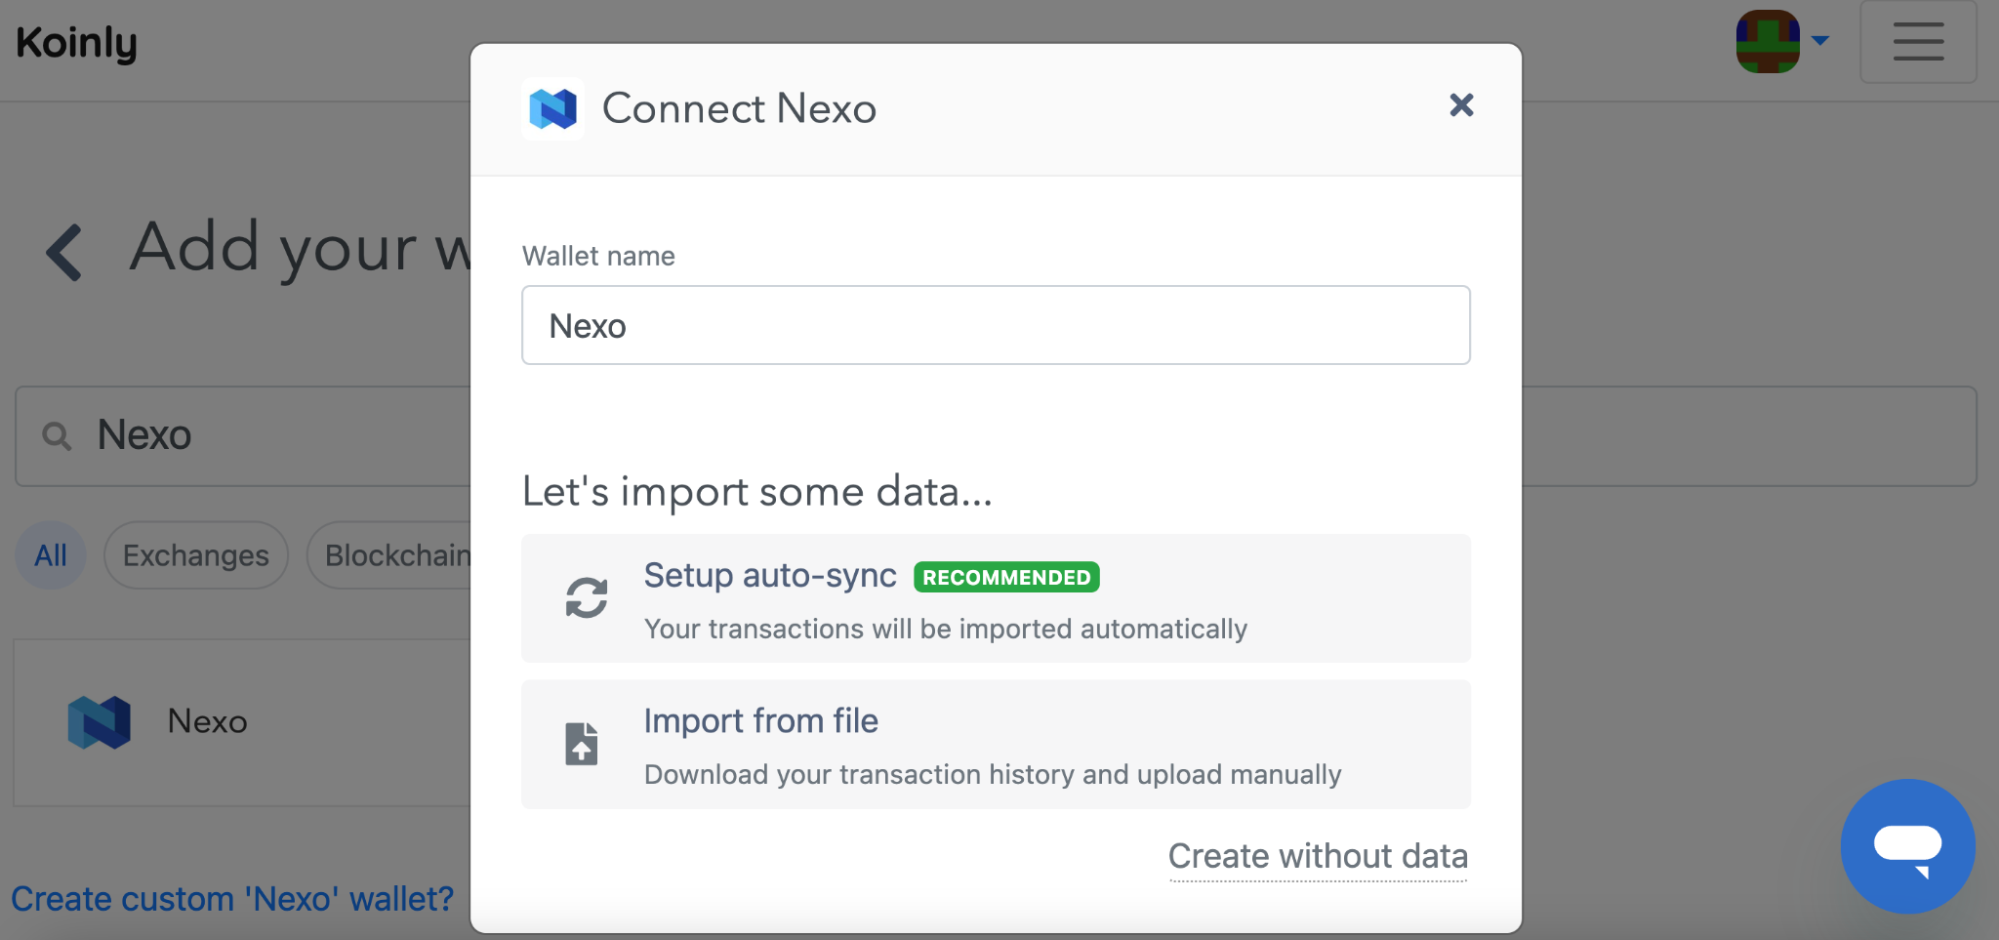Go back with the left chevron
The image size is (1999, 940).
click(x=64, y=251)
